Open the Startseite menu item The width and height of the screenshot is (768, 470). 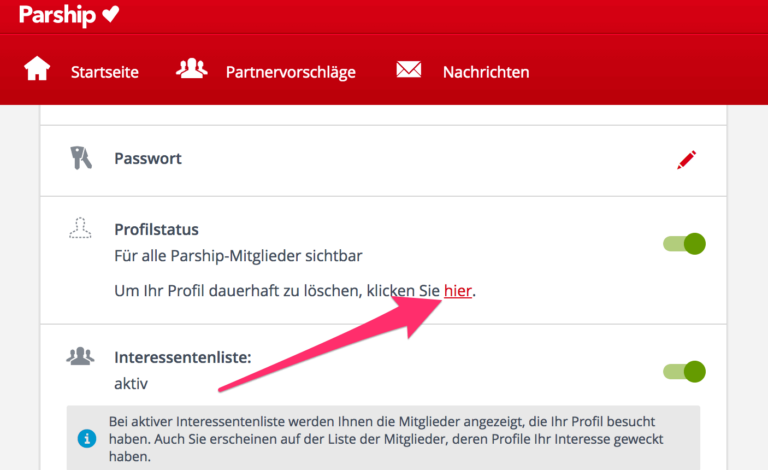tap(104, 72)
